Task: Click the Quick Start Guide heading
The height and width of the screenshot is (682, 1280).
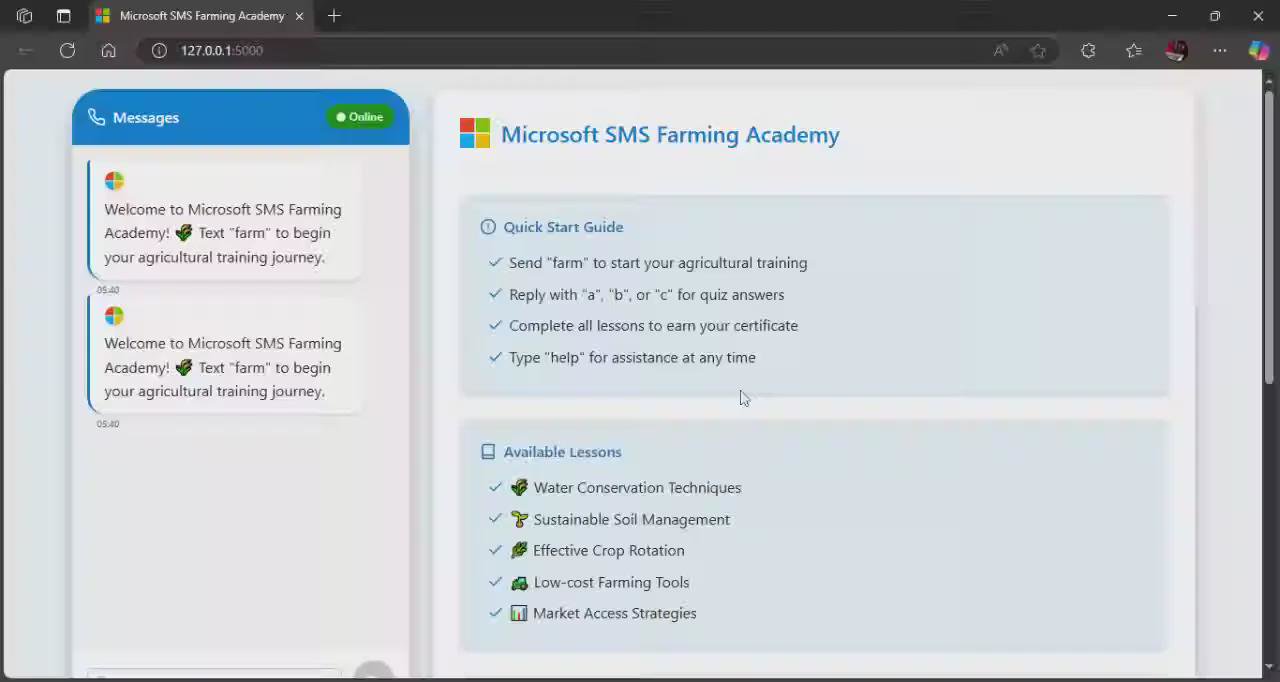Action: (563, 227)
